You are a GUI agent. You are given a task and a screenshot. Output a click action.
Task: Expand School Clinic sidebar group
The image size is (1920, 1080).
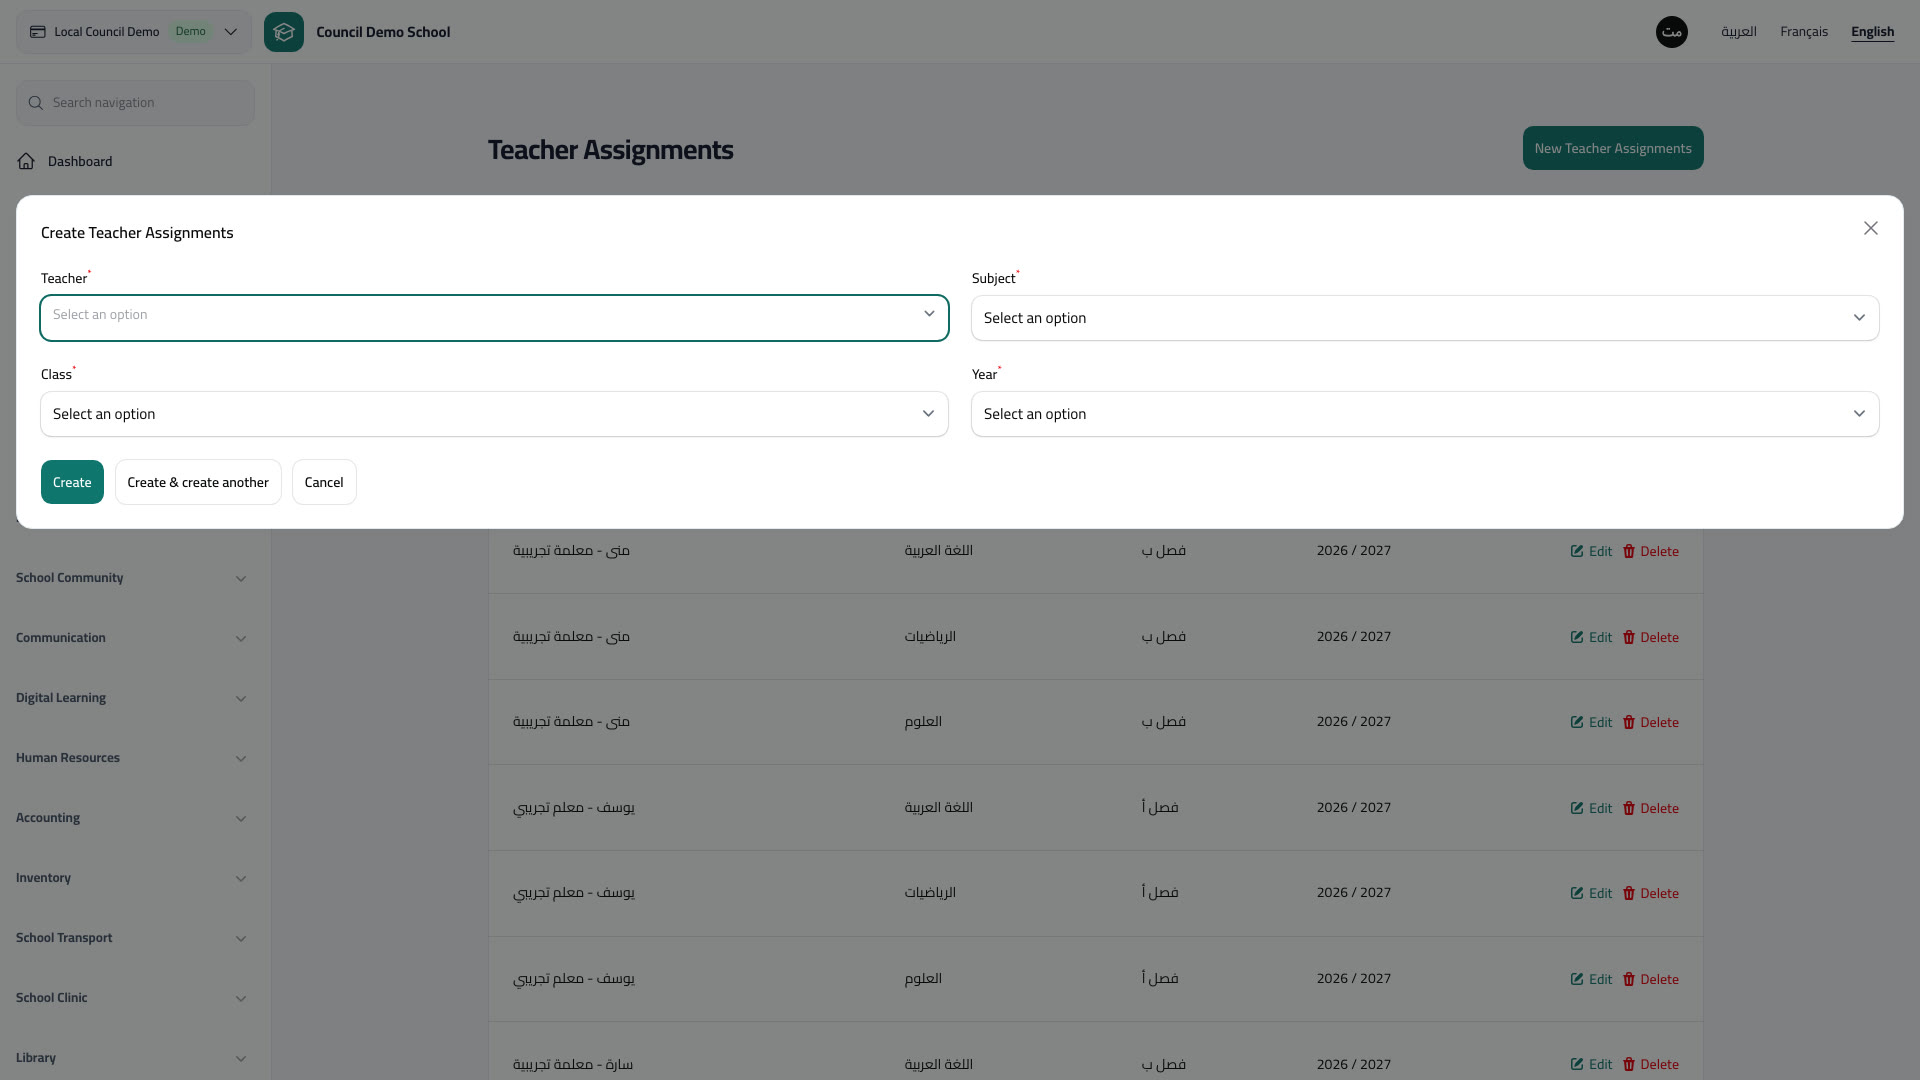click(x=131, y=998)
